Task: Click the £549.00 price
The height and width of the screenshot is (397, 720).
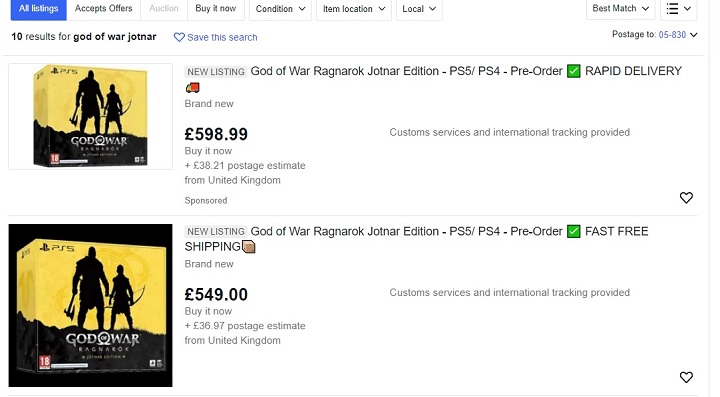Action: tap(216, 294)
